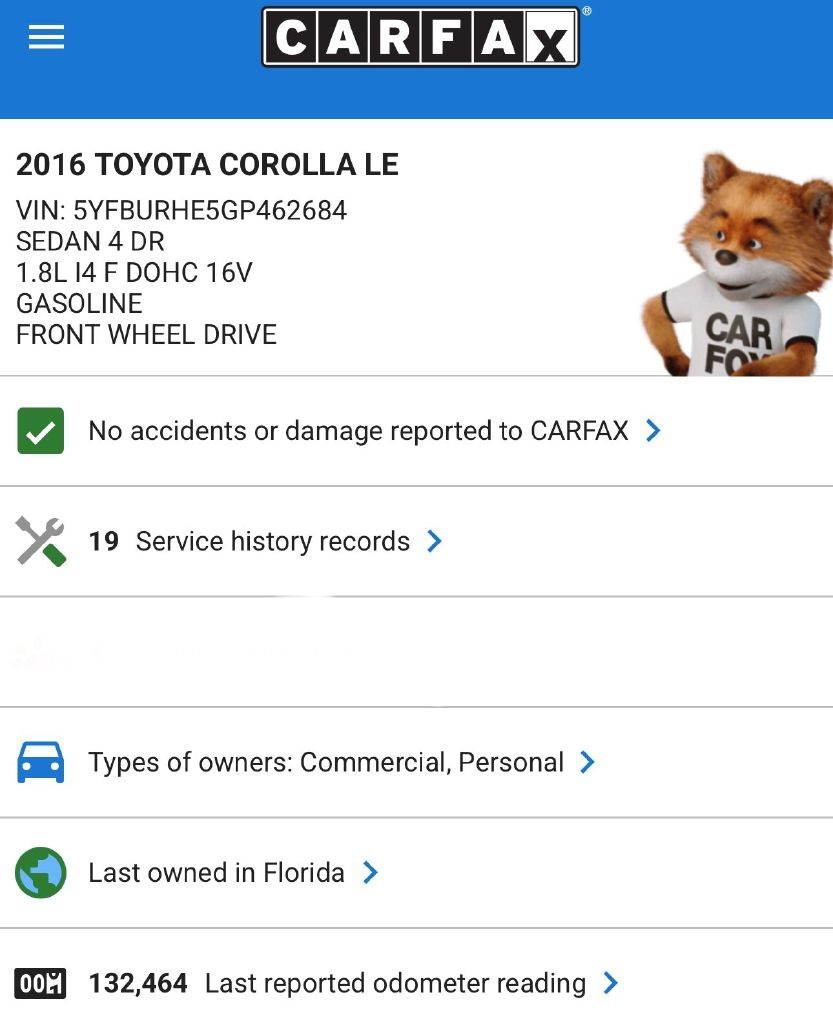The width and height of the screenshot is (833, 1024).
Task: Open Service history records link
Action: pyautogui.click(x=272, y=541)
